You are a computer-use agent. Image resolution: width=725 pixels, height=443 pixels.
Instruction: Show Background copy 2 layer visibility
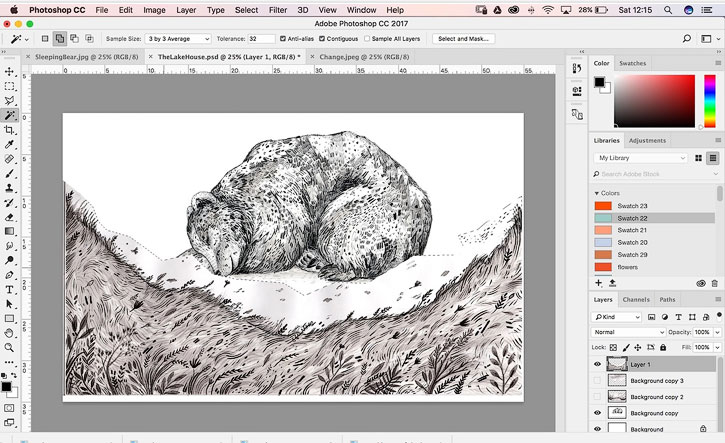point(597,397)
